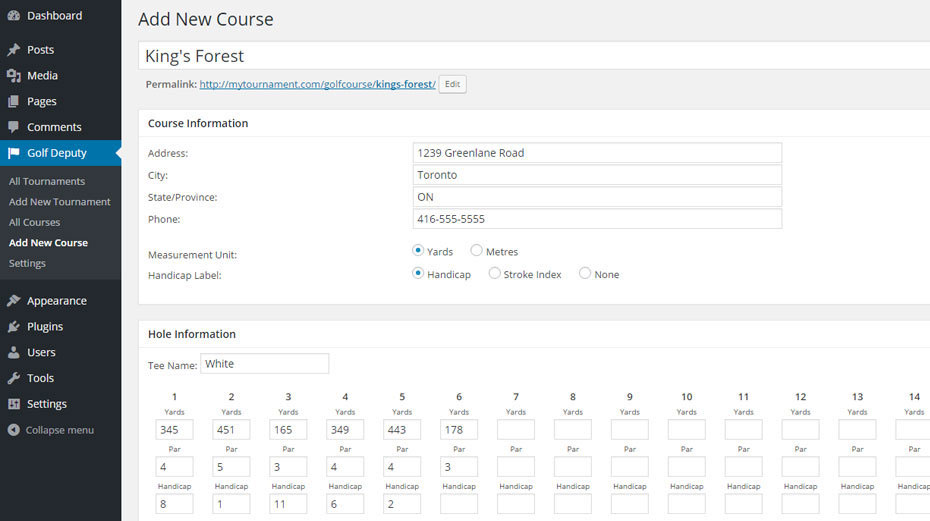This screenshot has height=521, width=930.
Task: Click the Collapse menu arrow icon
Action: pyautogui.click(x=14, y=430)
